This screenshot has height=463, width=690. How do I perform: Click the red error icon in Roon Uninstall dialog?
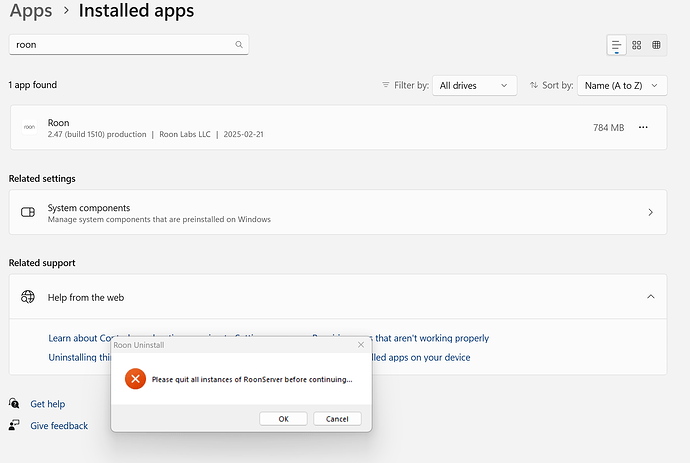(135, 378)
